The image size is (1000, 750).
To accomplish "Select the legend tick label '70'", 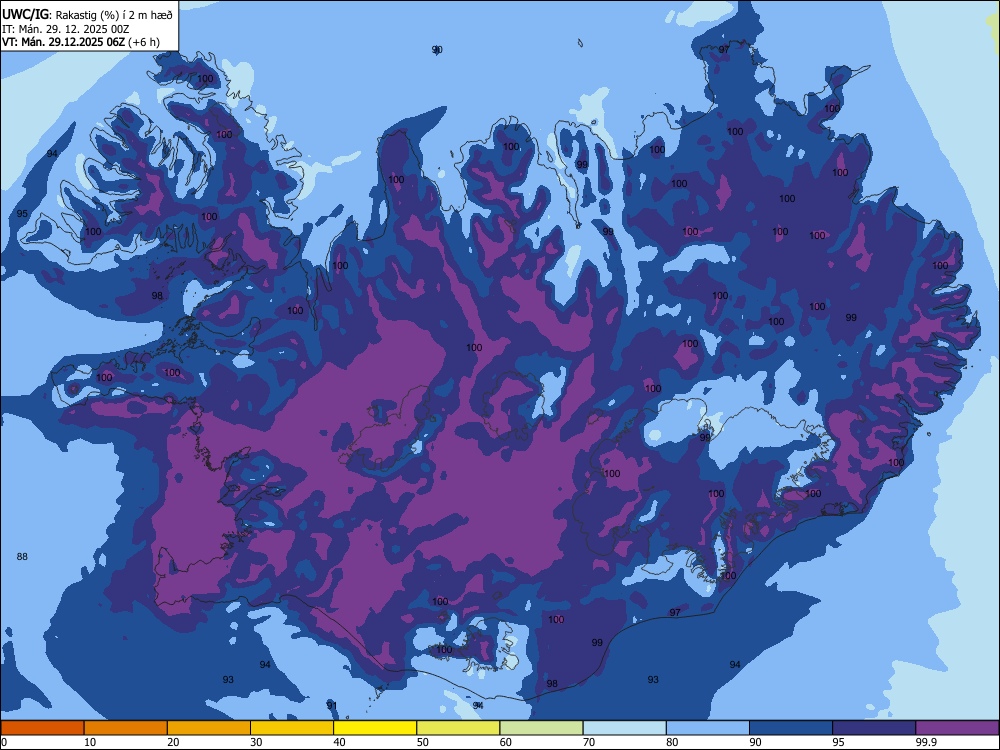I will pyautogui.click(x=589, y=742).
